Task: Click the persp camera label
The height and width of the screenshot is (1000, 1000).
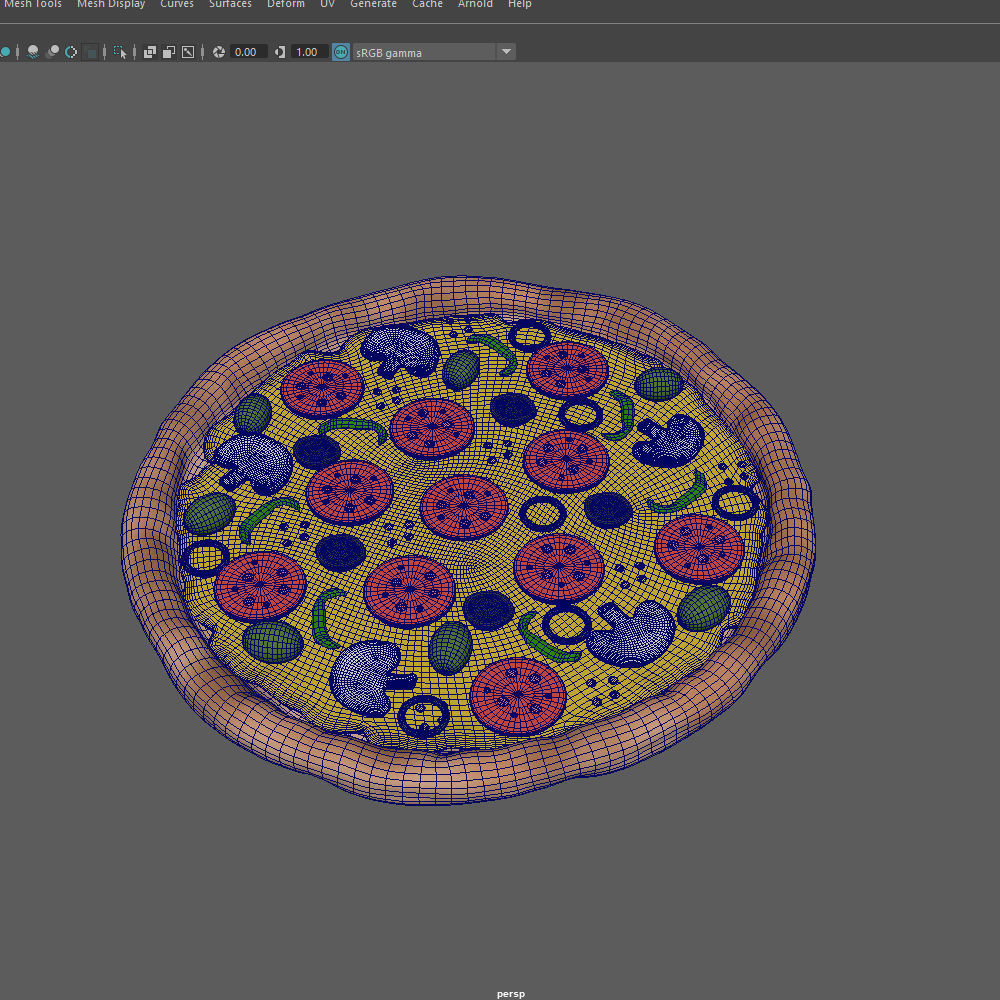Action: pyautogui.click(x=511, y=994)
